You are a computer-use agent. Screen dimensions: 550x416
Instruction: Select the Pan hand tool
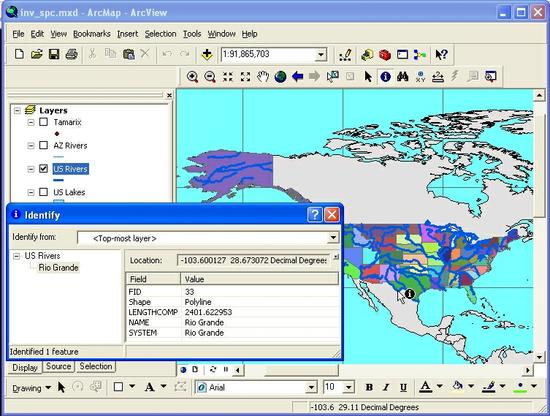point(262,76)
